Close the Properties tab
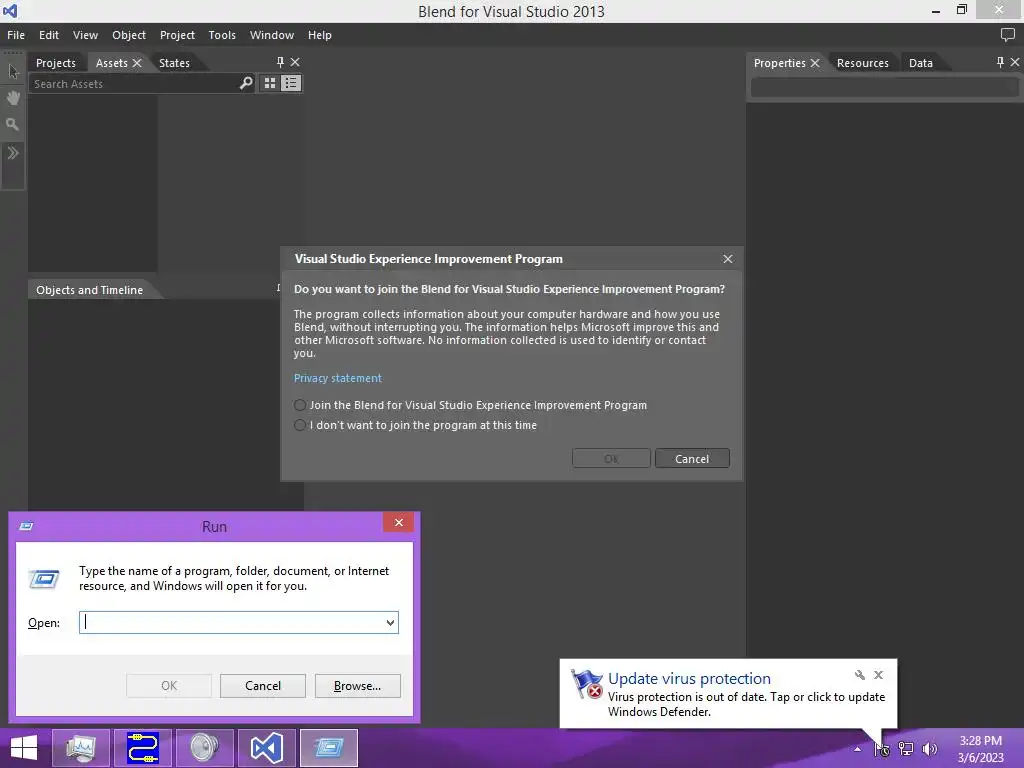 (x=815, y=63)
